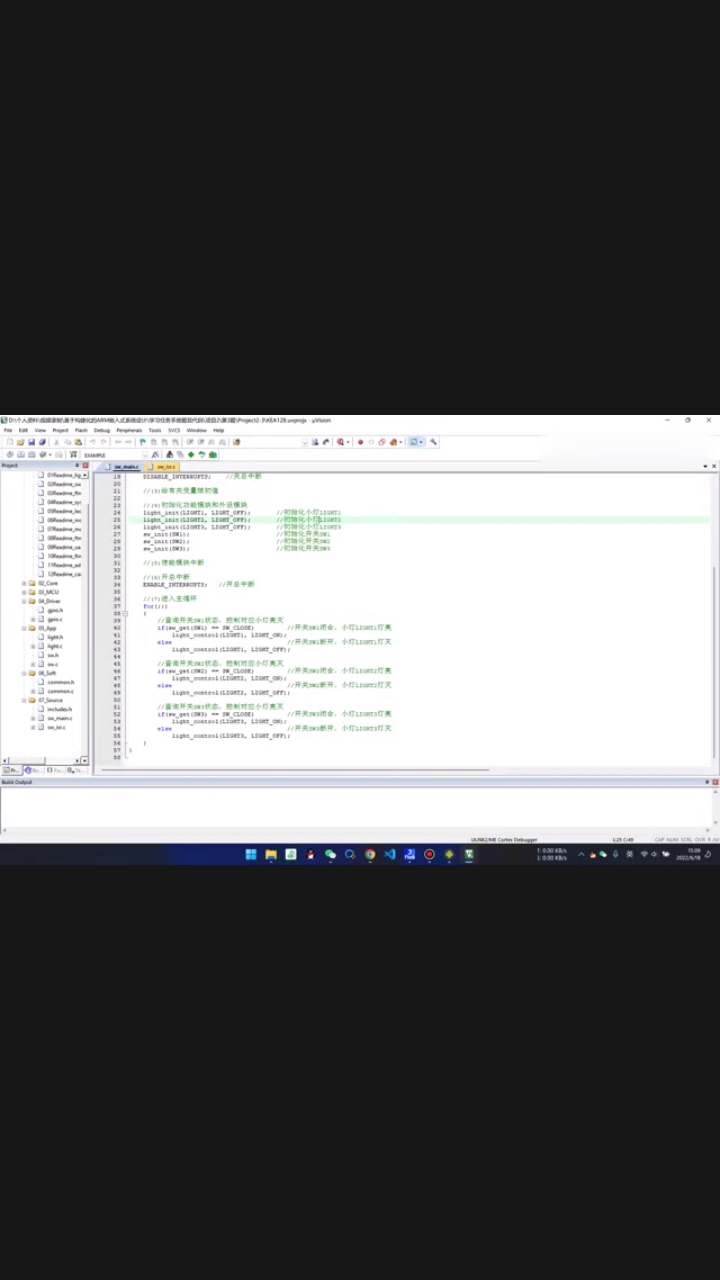
Task: Open the SVCS menu
Action: [174, 430]
